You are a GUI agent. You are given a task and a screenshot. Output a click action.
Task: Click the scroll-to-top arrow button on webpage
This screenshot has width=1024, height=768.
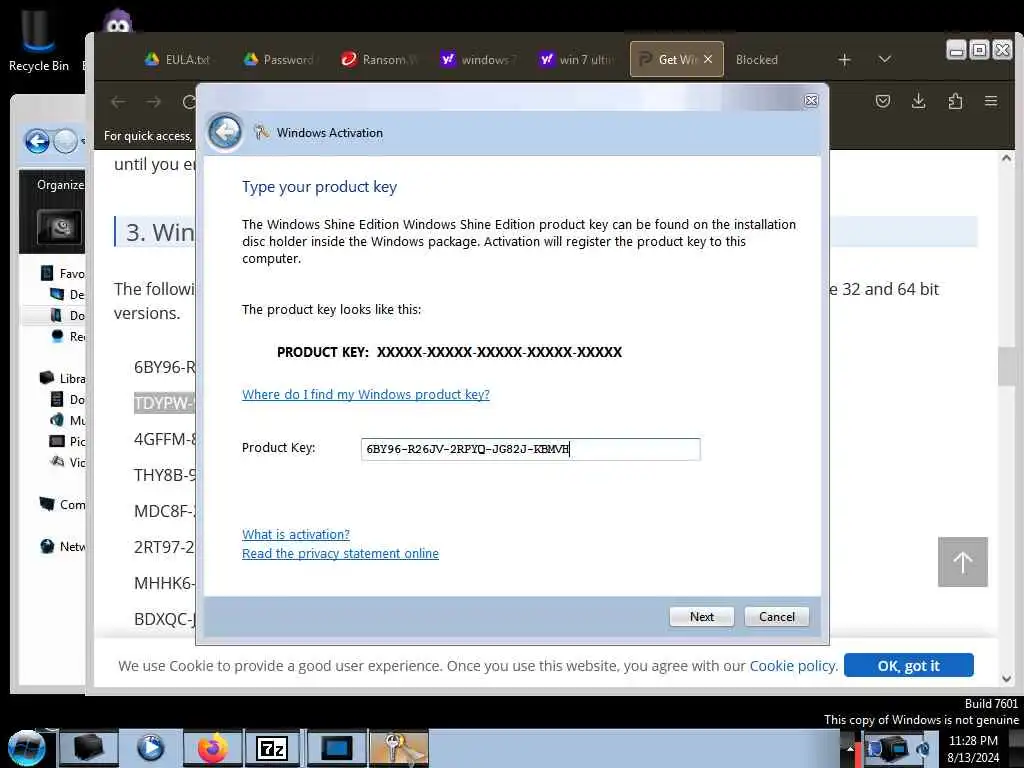pyautogui.click(x=963, y=562)
